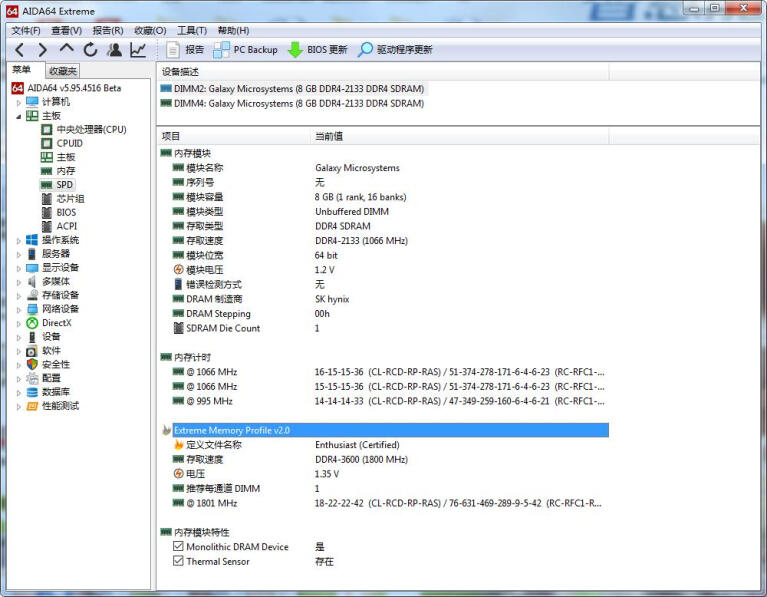Screen dimensions: 767x597
Task: Expand the 网络设备 tree node
Action: 19,309
